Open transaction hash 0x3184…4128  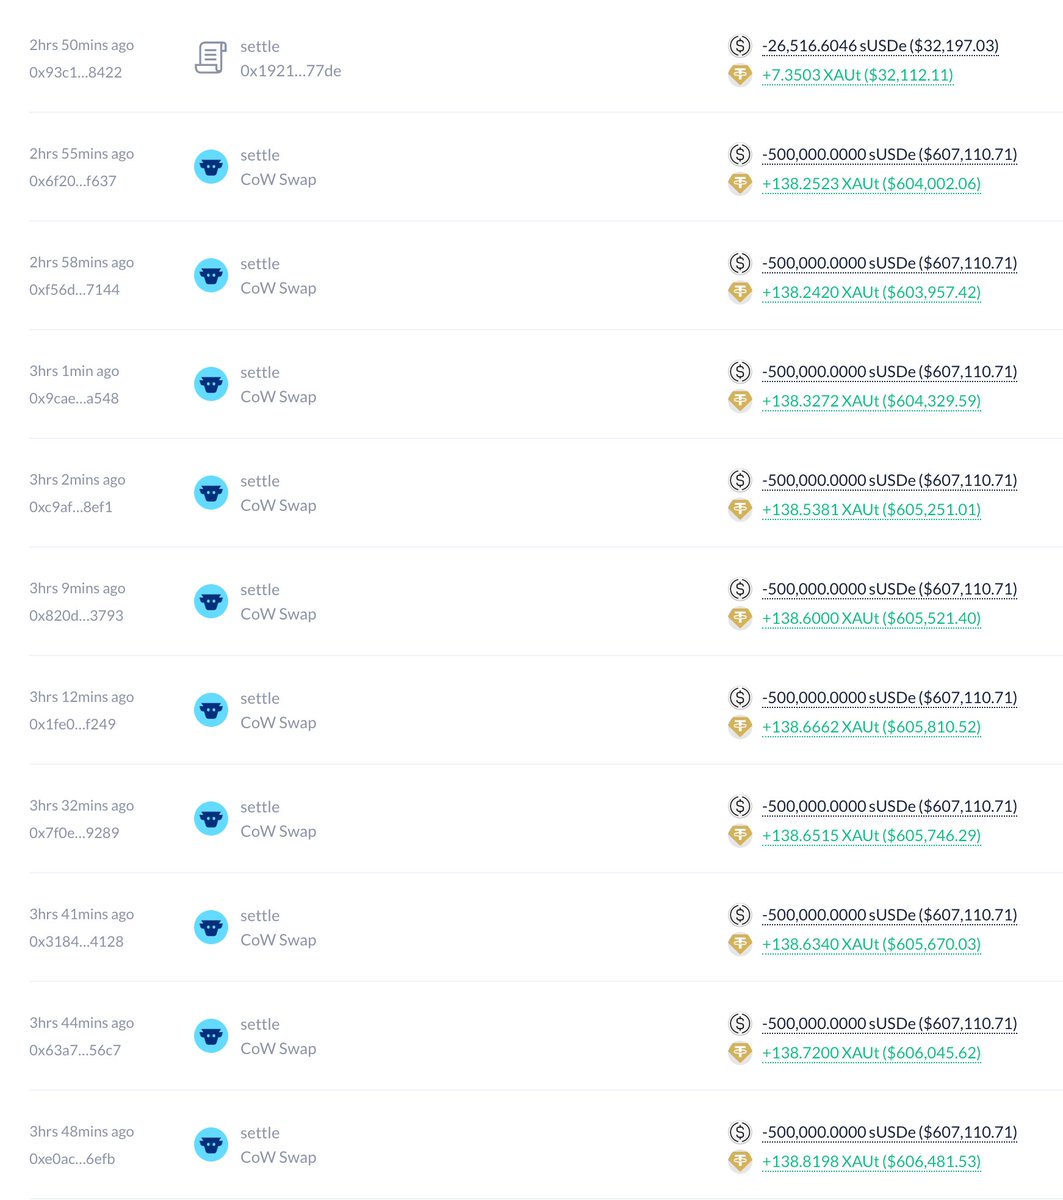point(76,941)
